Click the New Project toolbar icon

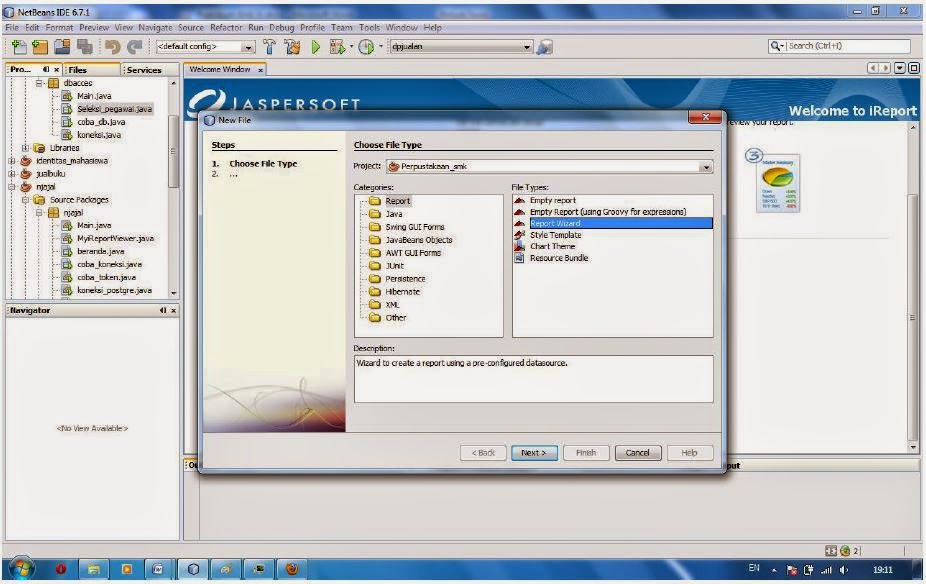click(x=37, y=46)
